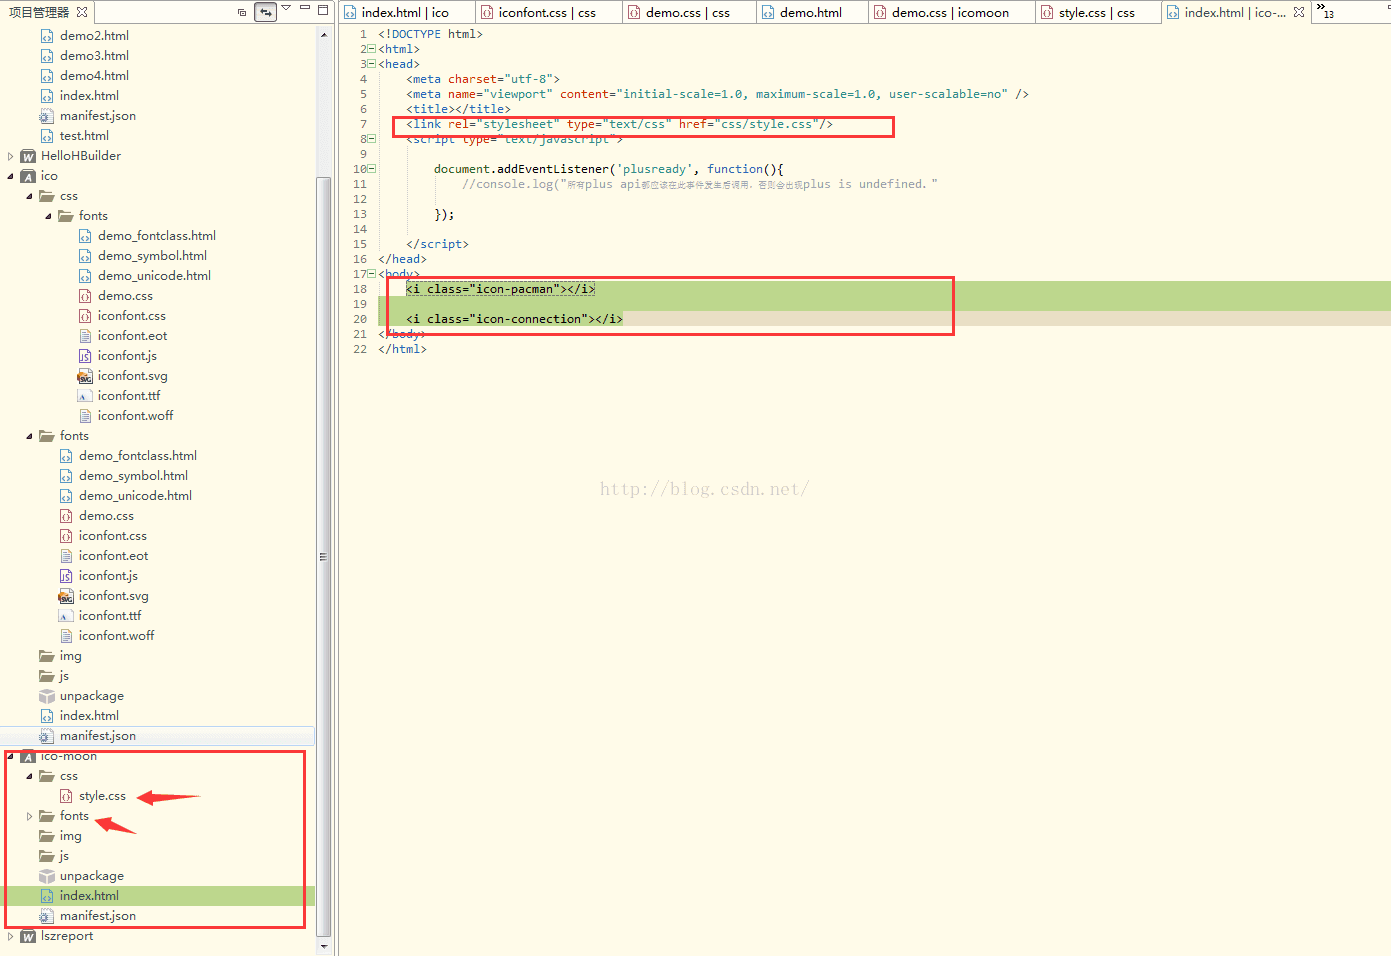Select js folder icon in ico-moon project
The image size is (1391, 956).
point(47,856)
